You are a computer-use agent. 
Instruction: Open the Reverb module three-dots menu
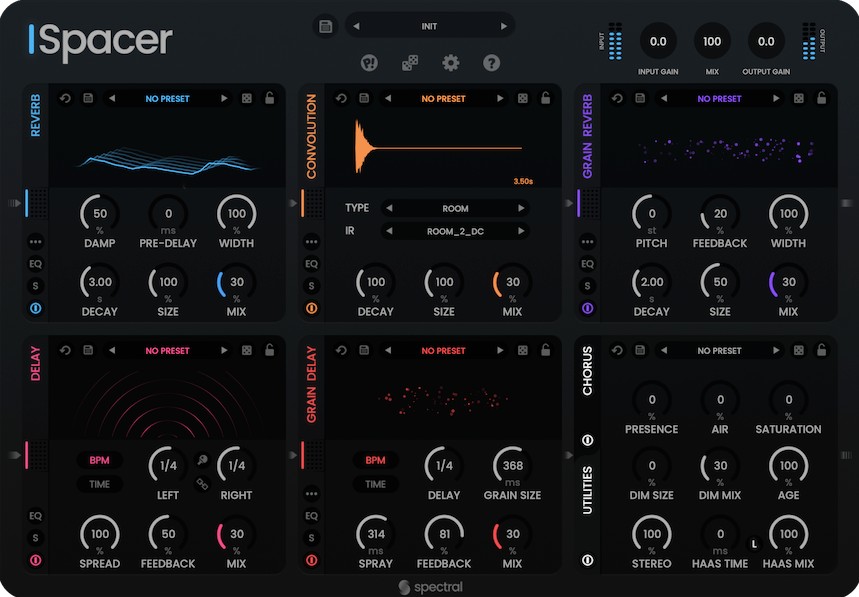point(36,242)
